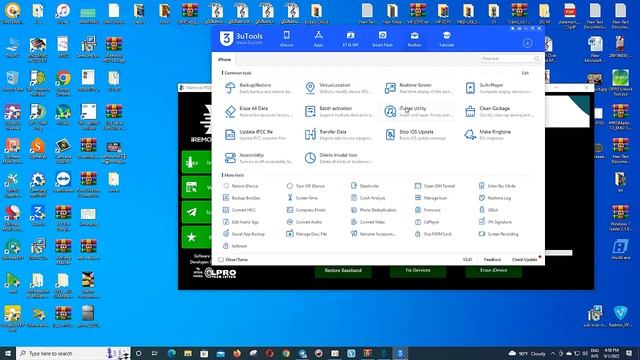The width and height of the screenshot is (640, 360).
Task: Select the Deactivate tool
Action: click(x=364, y=186)
